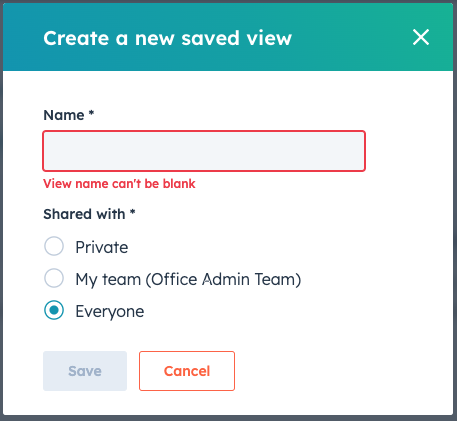Click the disabled Save button
The width and height of the screenshot is (457, 421).
tap(85, 371)
